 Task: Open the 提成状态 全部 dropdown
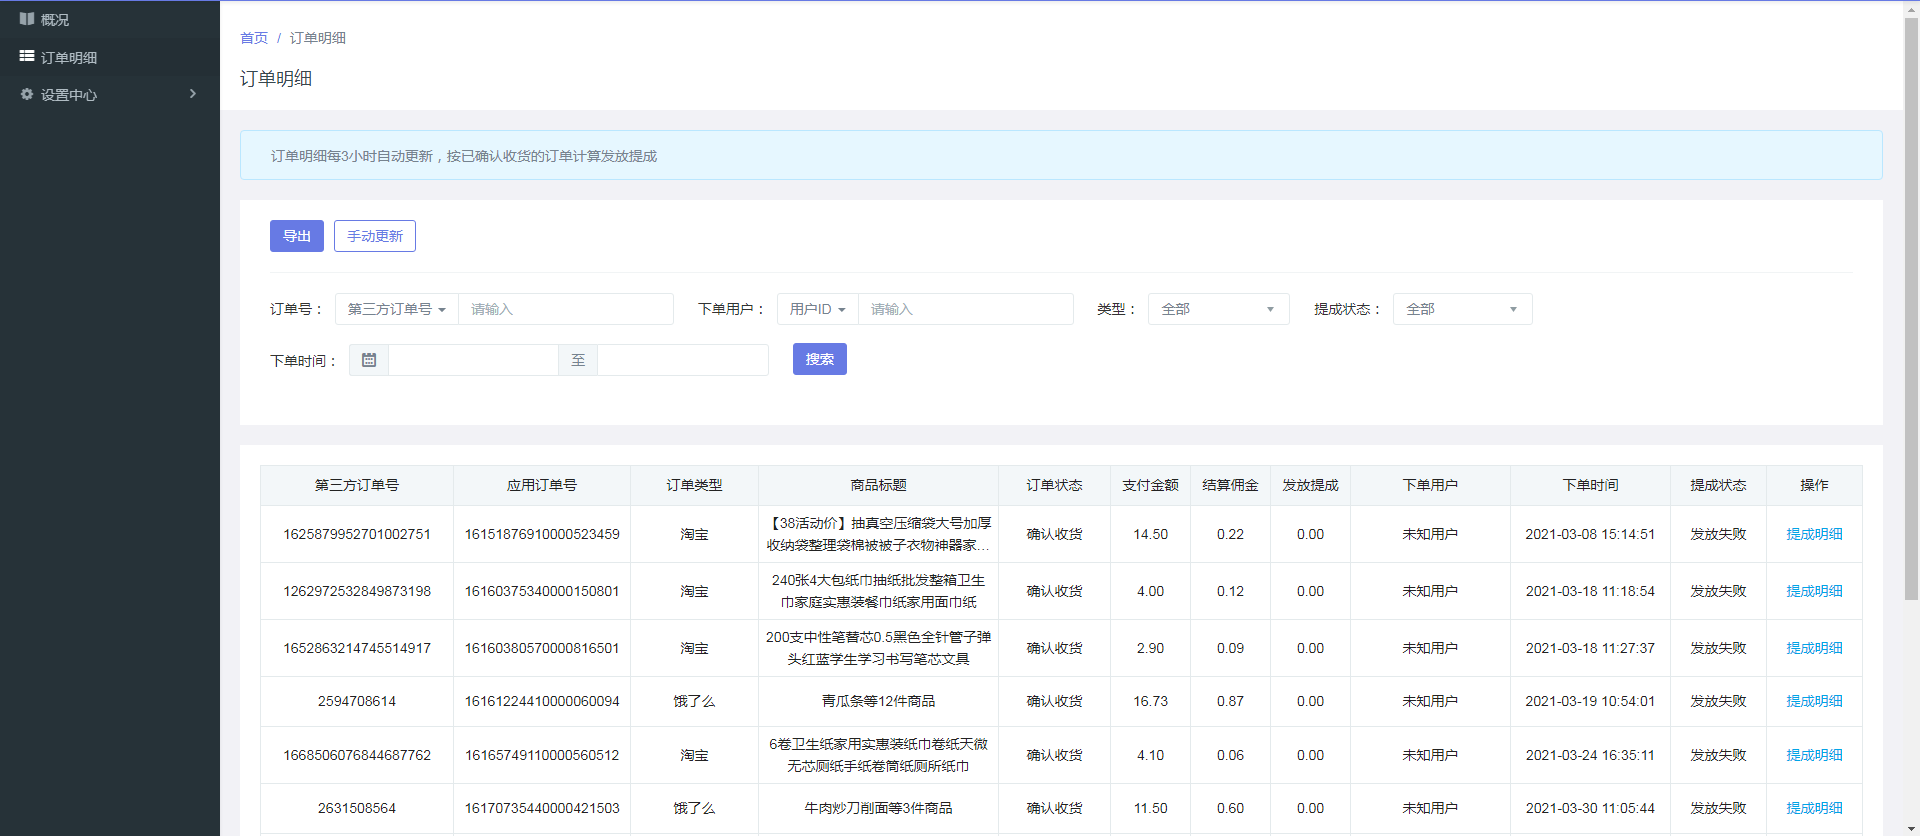click(x=1463, y=309)
